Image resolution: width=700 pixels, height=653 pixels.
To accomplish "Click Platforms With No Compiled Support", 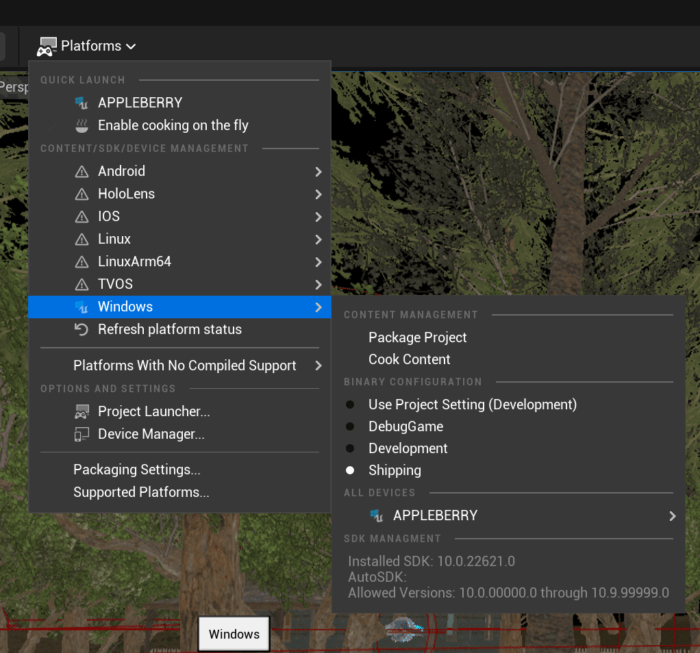I will coord(184,366).
